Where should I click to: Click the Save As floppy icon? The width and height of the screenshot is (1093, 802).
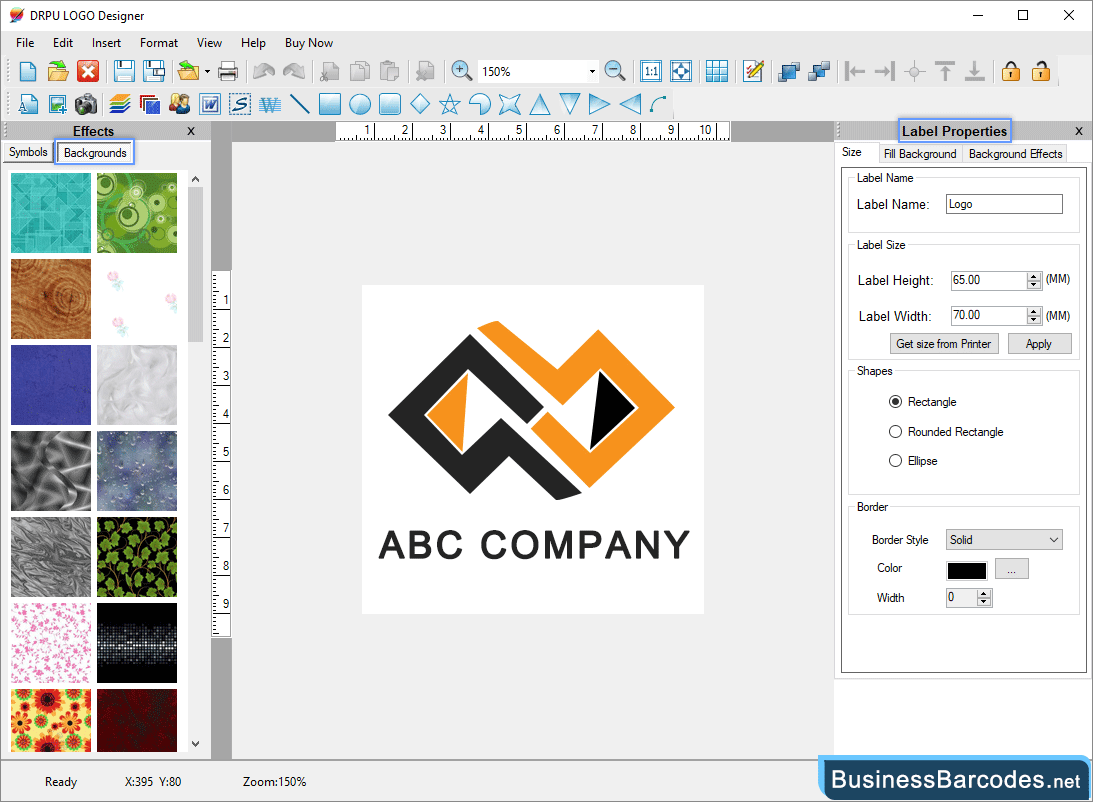(x=154, y=71)
